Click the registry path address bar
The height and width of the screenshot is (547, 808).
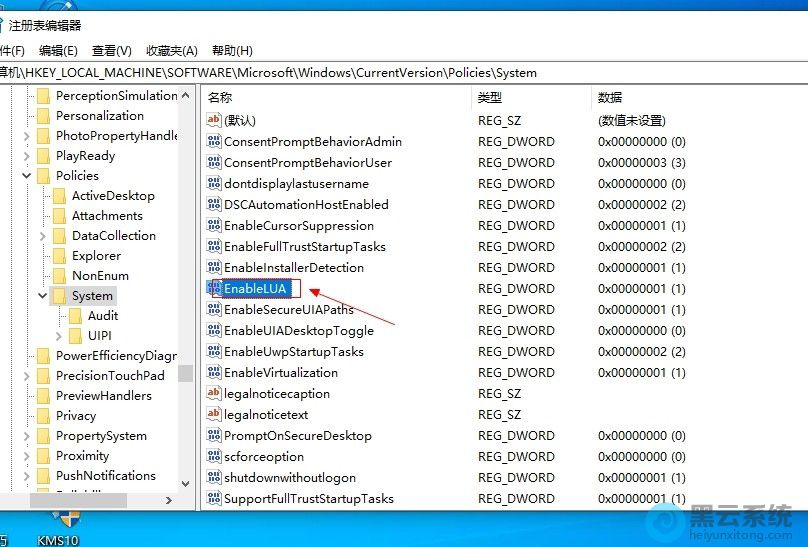[x=400, y=72]
